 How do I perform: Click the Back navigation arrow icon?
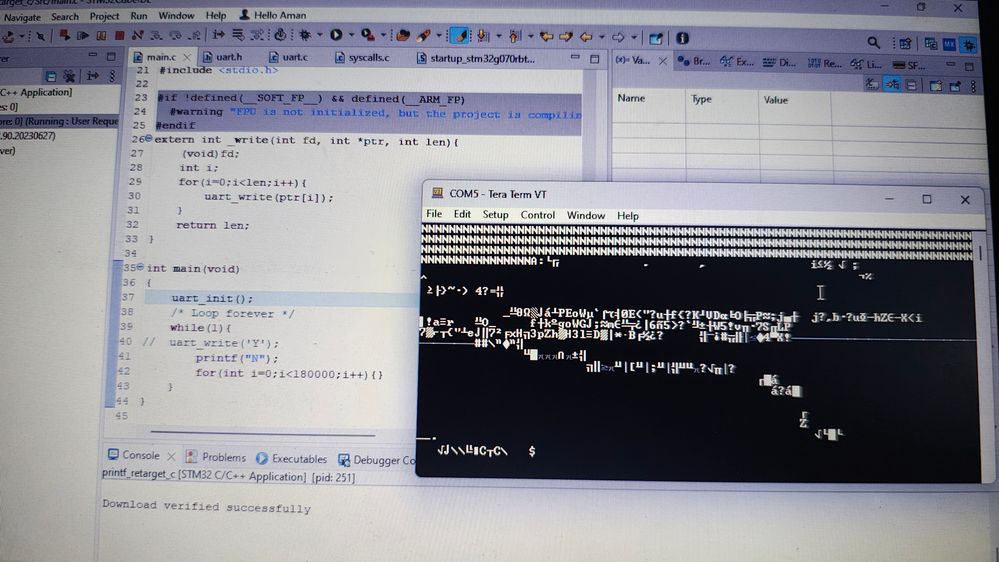(586, 38)
